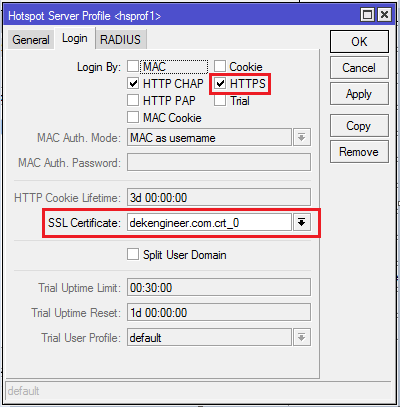
Task: Enable the MAC login checkbox
Action: [133, 66]
